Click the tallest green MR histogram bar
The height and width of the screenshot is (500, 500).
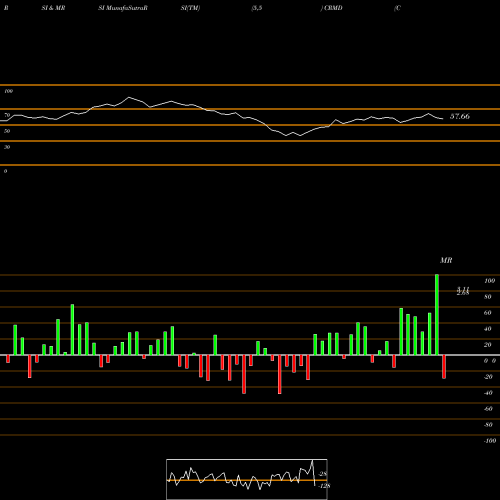pos(437,315)
